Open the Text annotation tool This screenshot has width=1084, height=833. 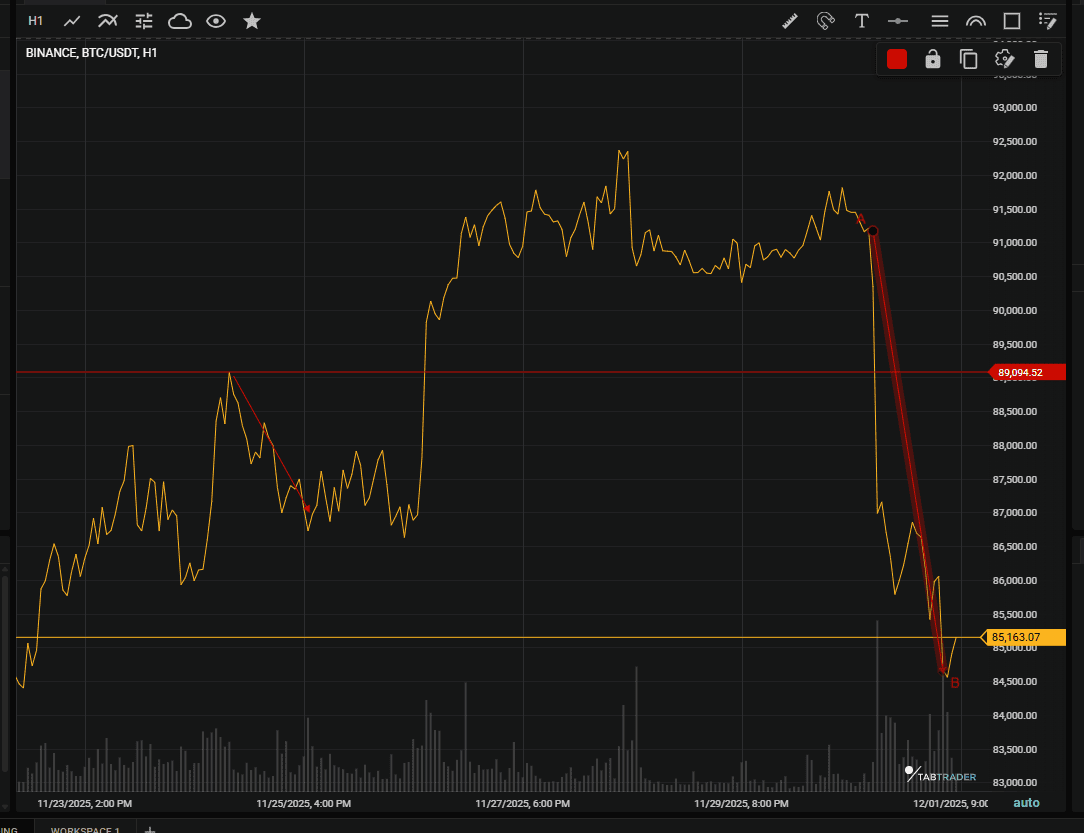[861, 20]
